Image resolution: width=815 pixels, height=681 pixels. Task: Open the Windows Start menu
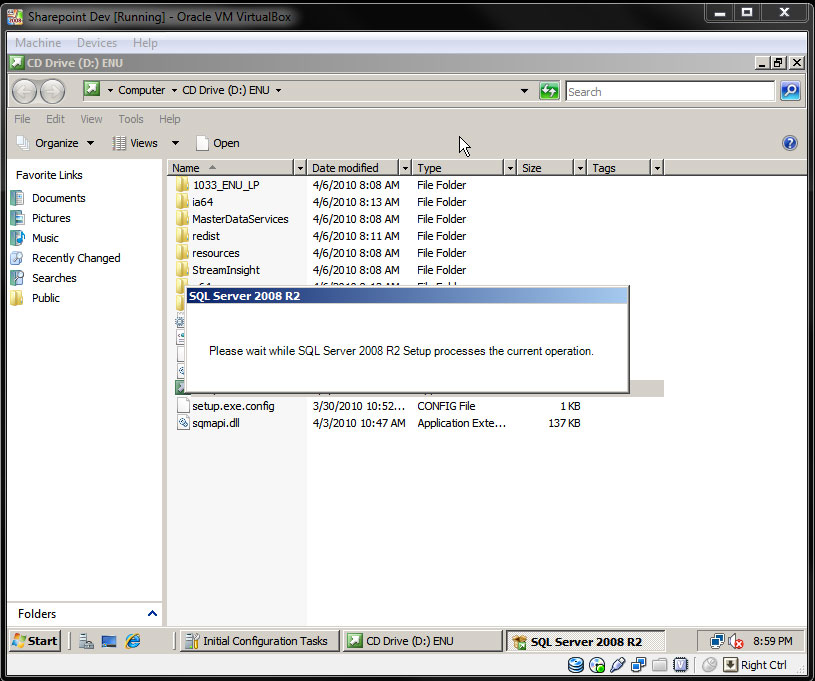pyautogui.click(x=35, y=641)
